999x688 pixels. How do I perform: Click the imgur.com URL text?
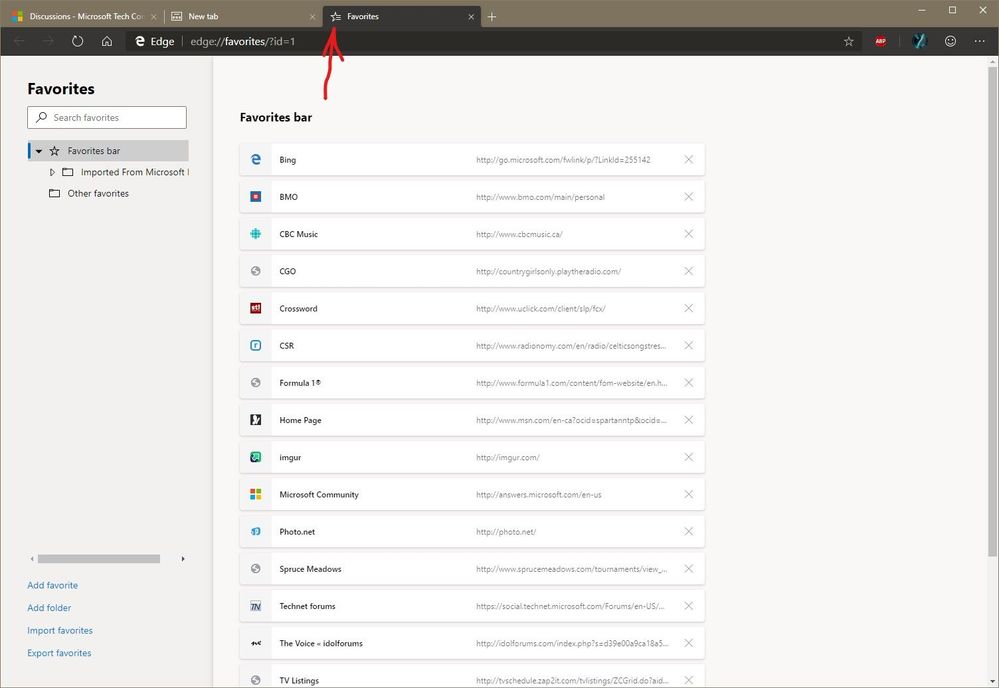click(x=508, y=457)
